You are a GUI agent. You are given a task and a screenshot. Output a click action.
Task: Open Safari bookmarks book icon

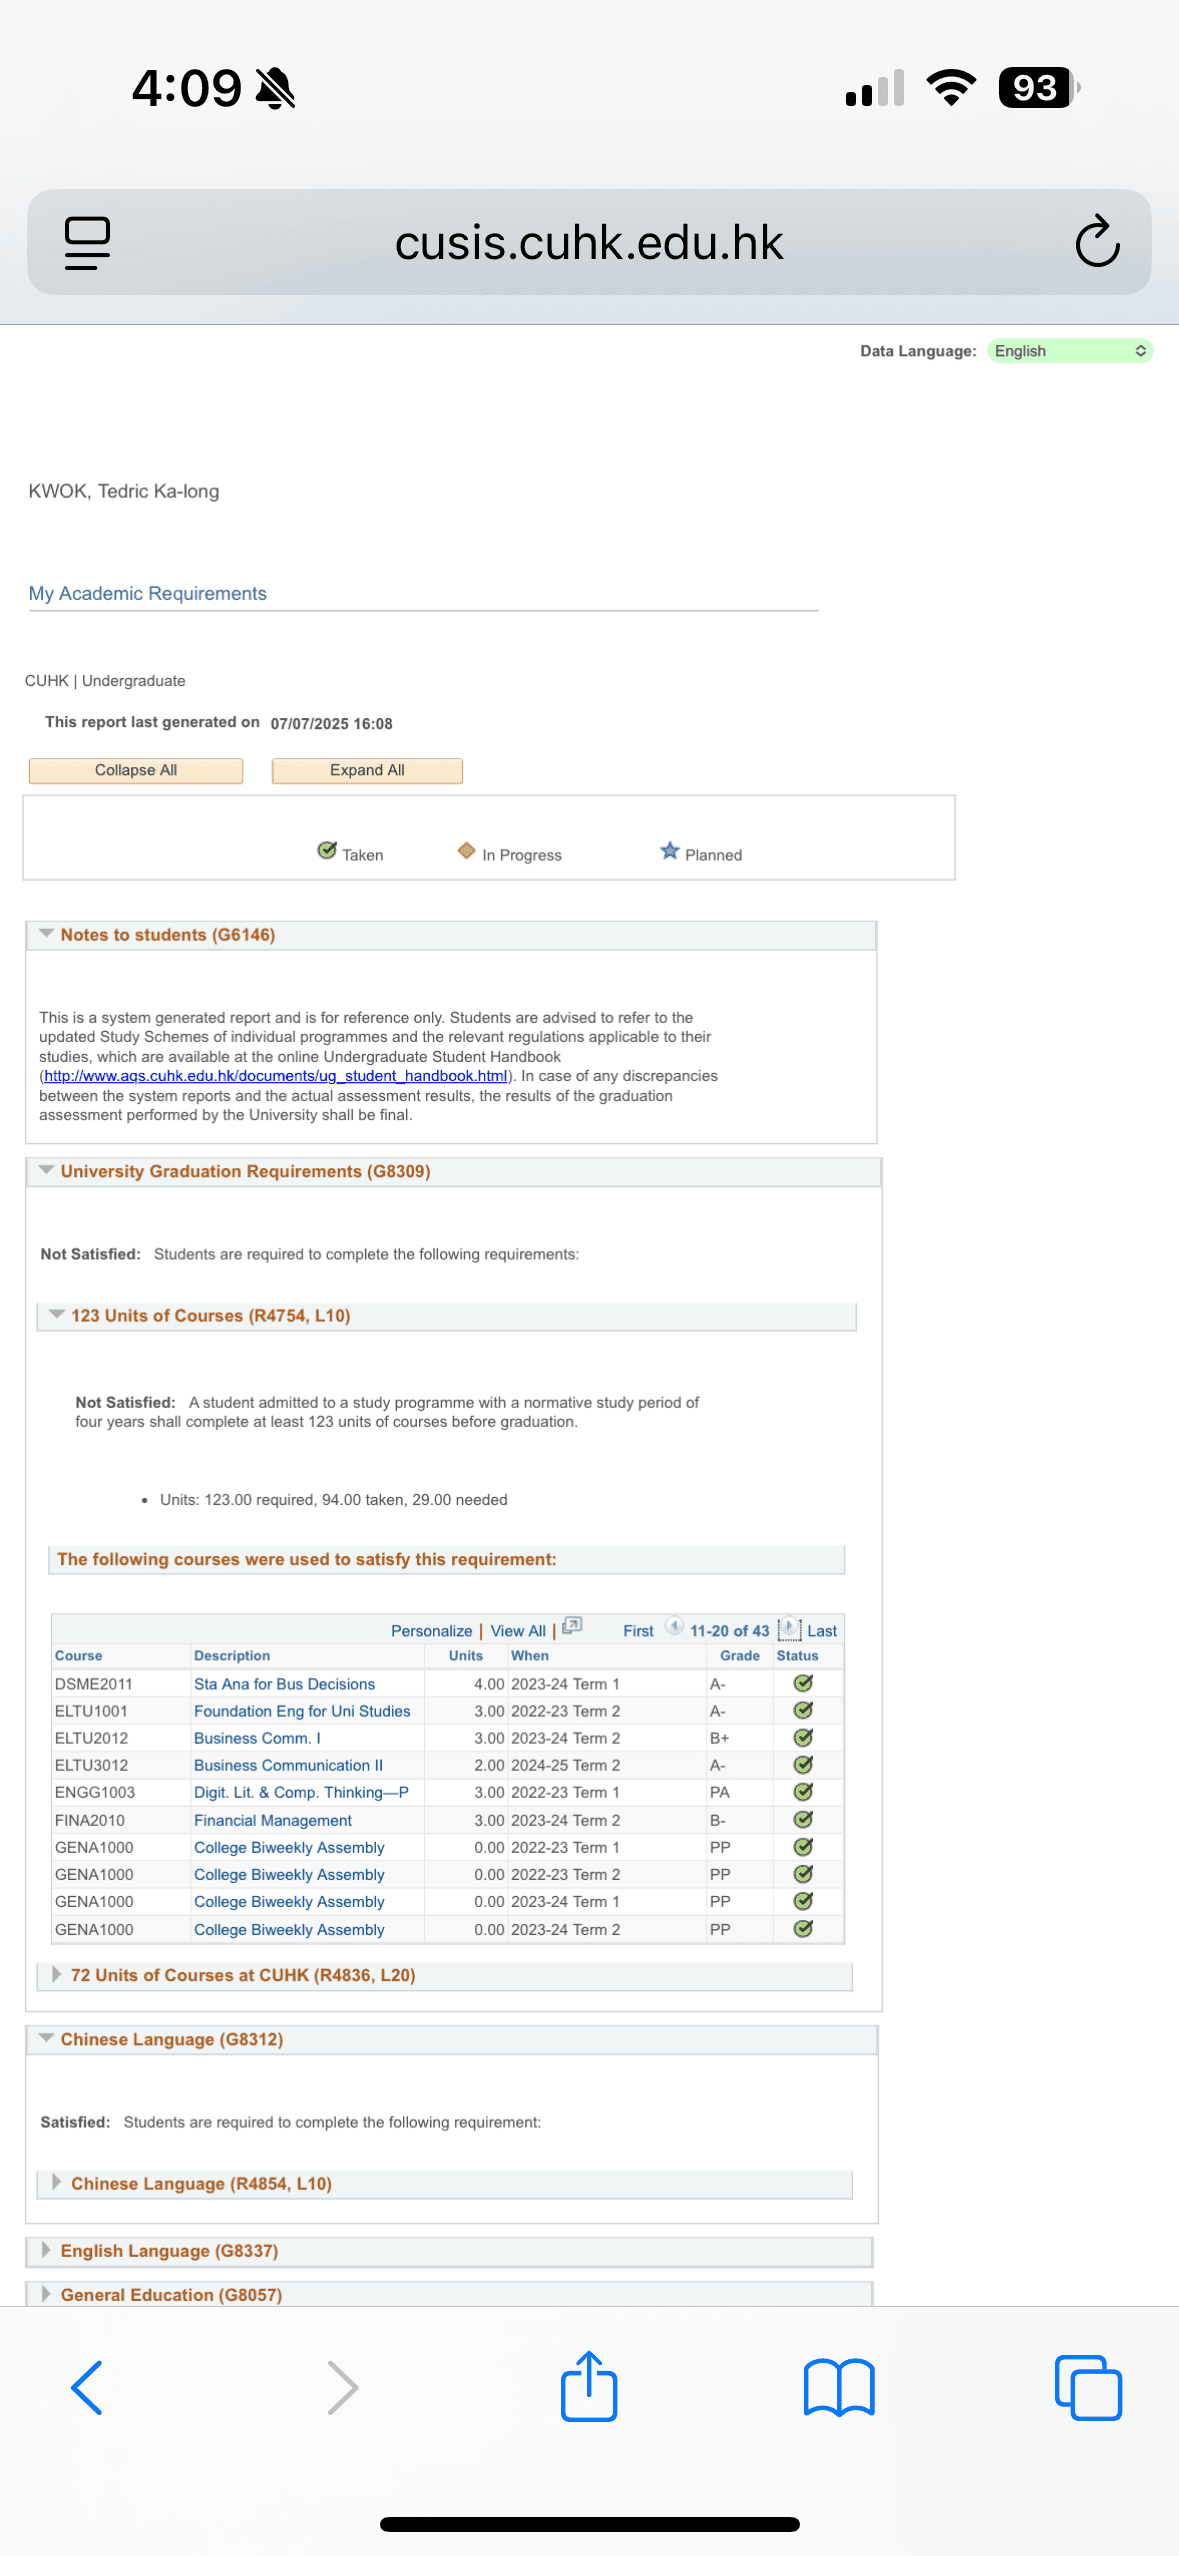[839, 2387]
